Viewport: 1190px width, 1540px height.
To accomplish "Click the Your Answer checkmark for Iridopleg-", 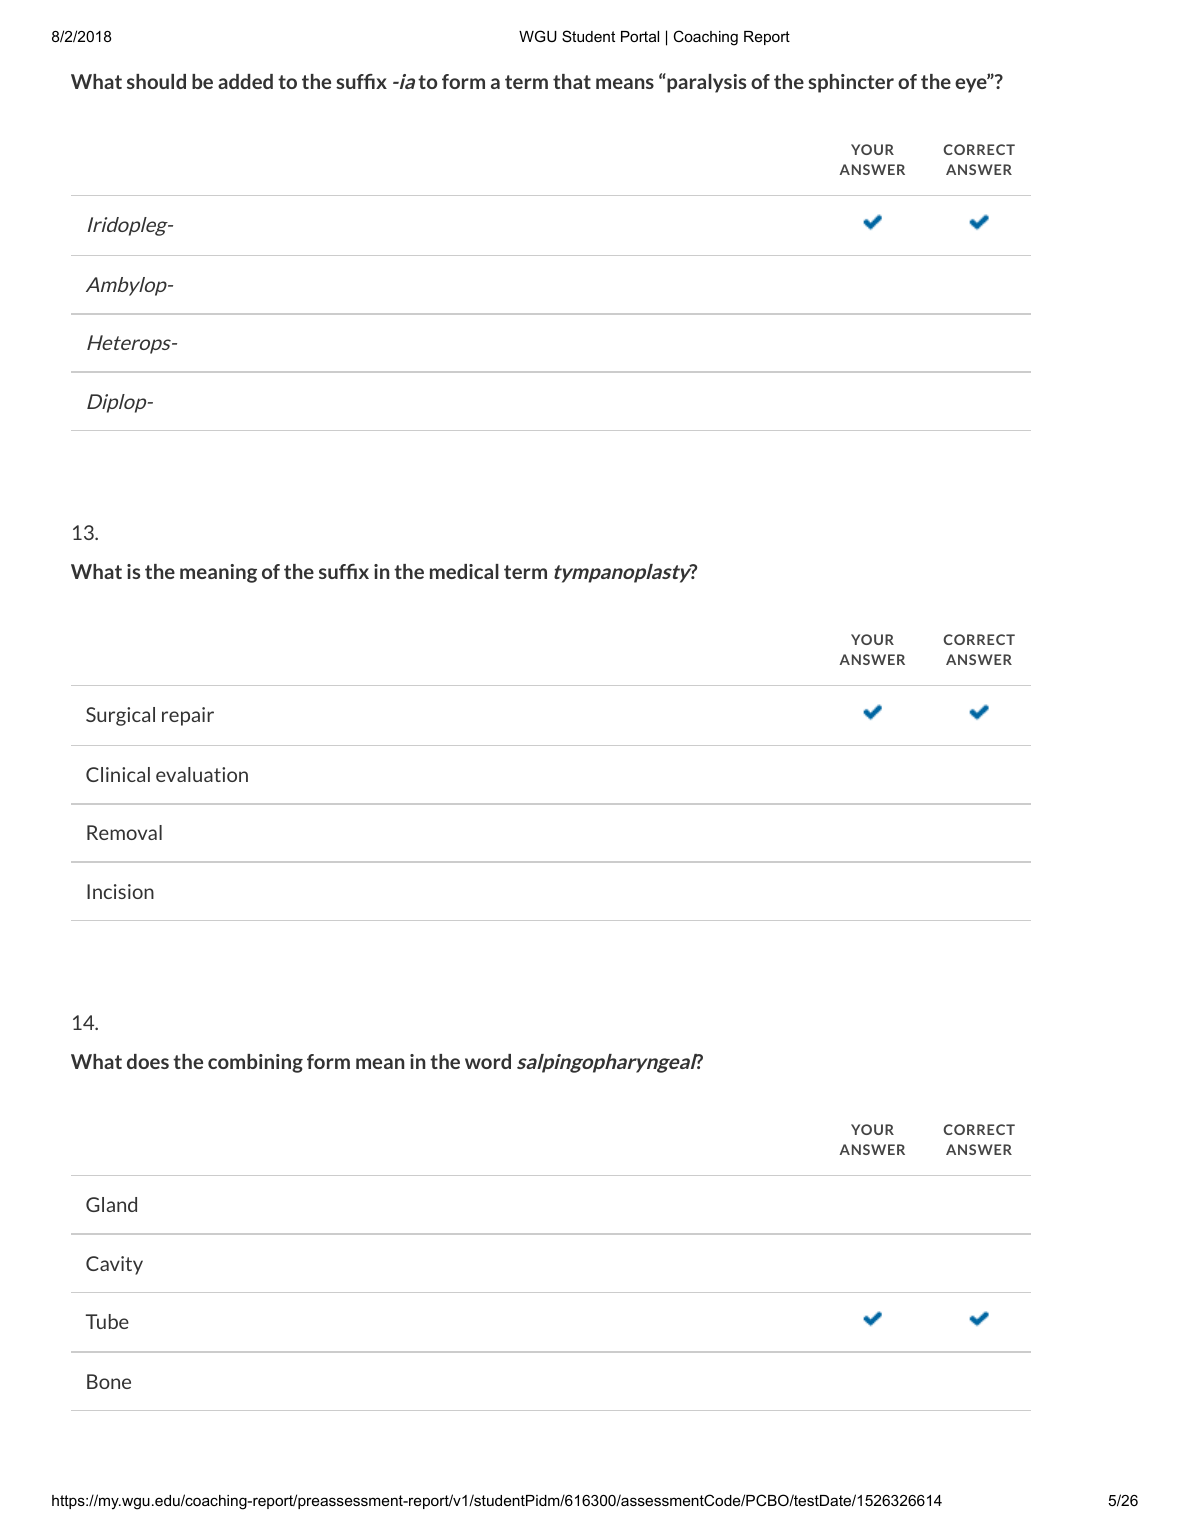I will [x=872, y=222].
